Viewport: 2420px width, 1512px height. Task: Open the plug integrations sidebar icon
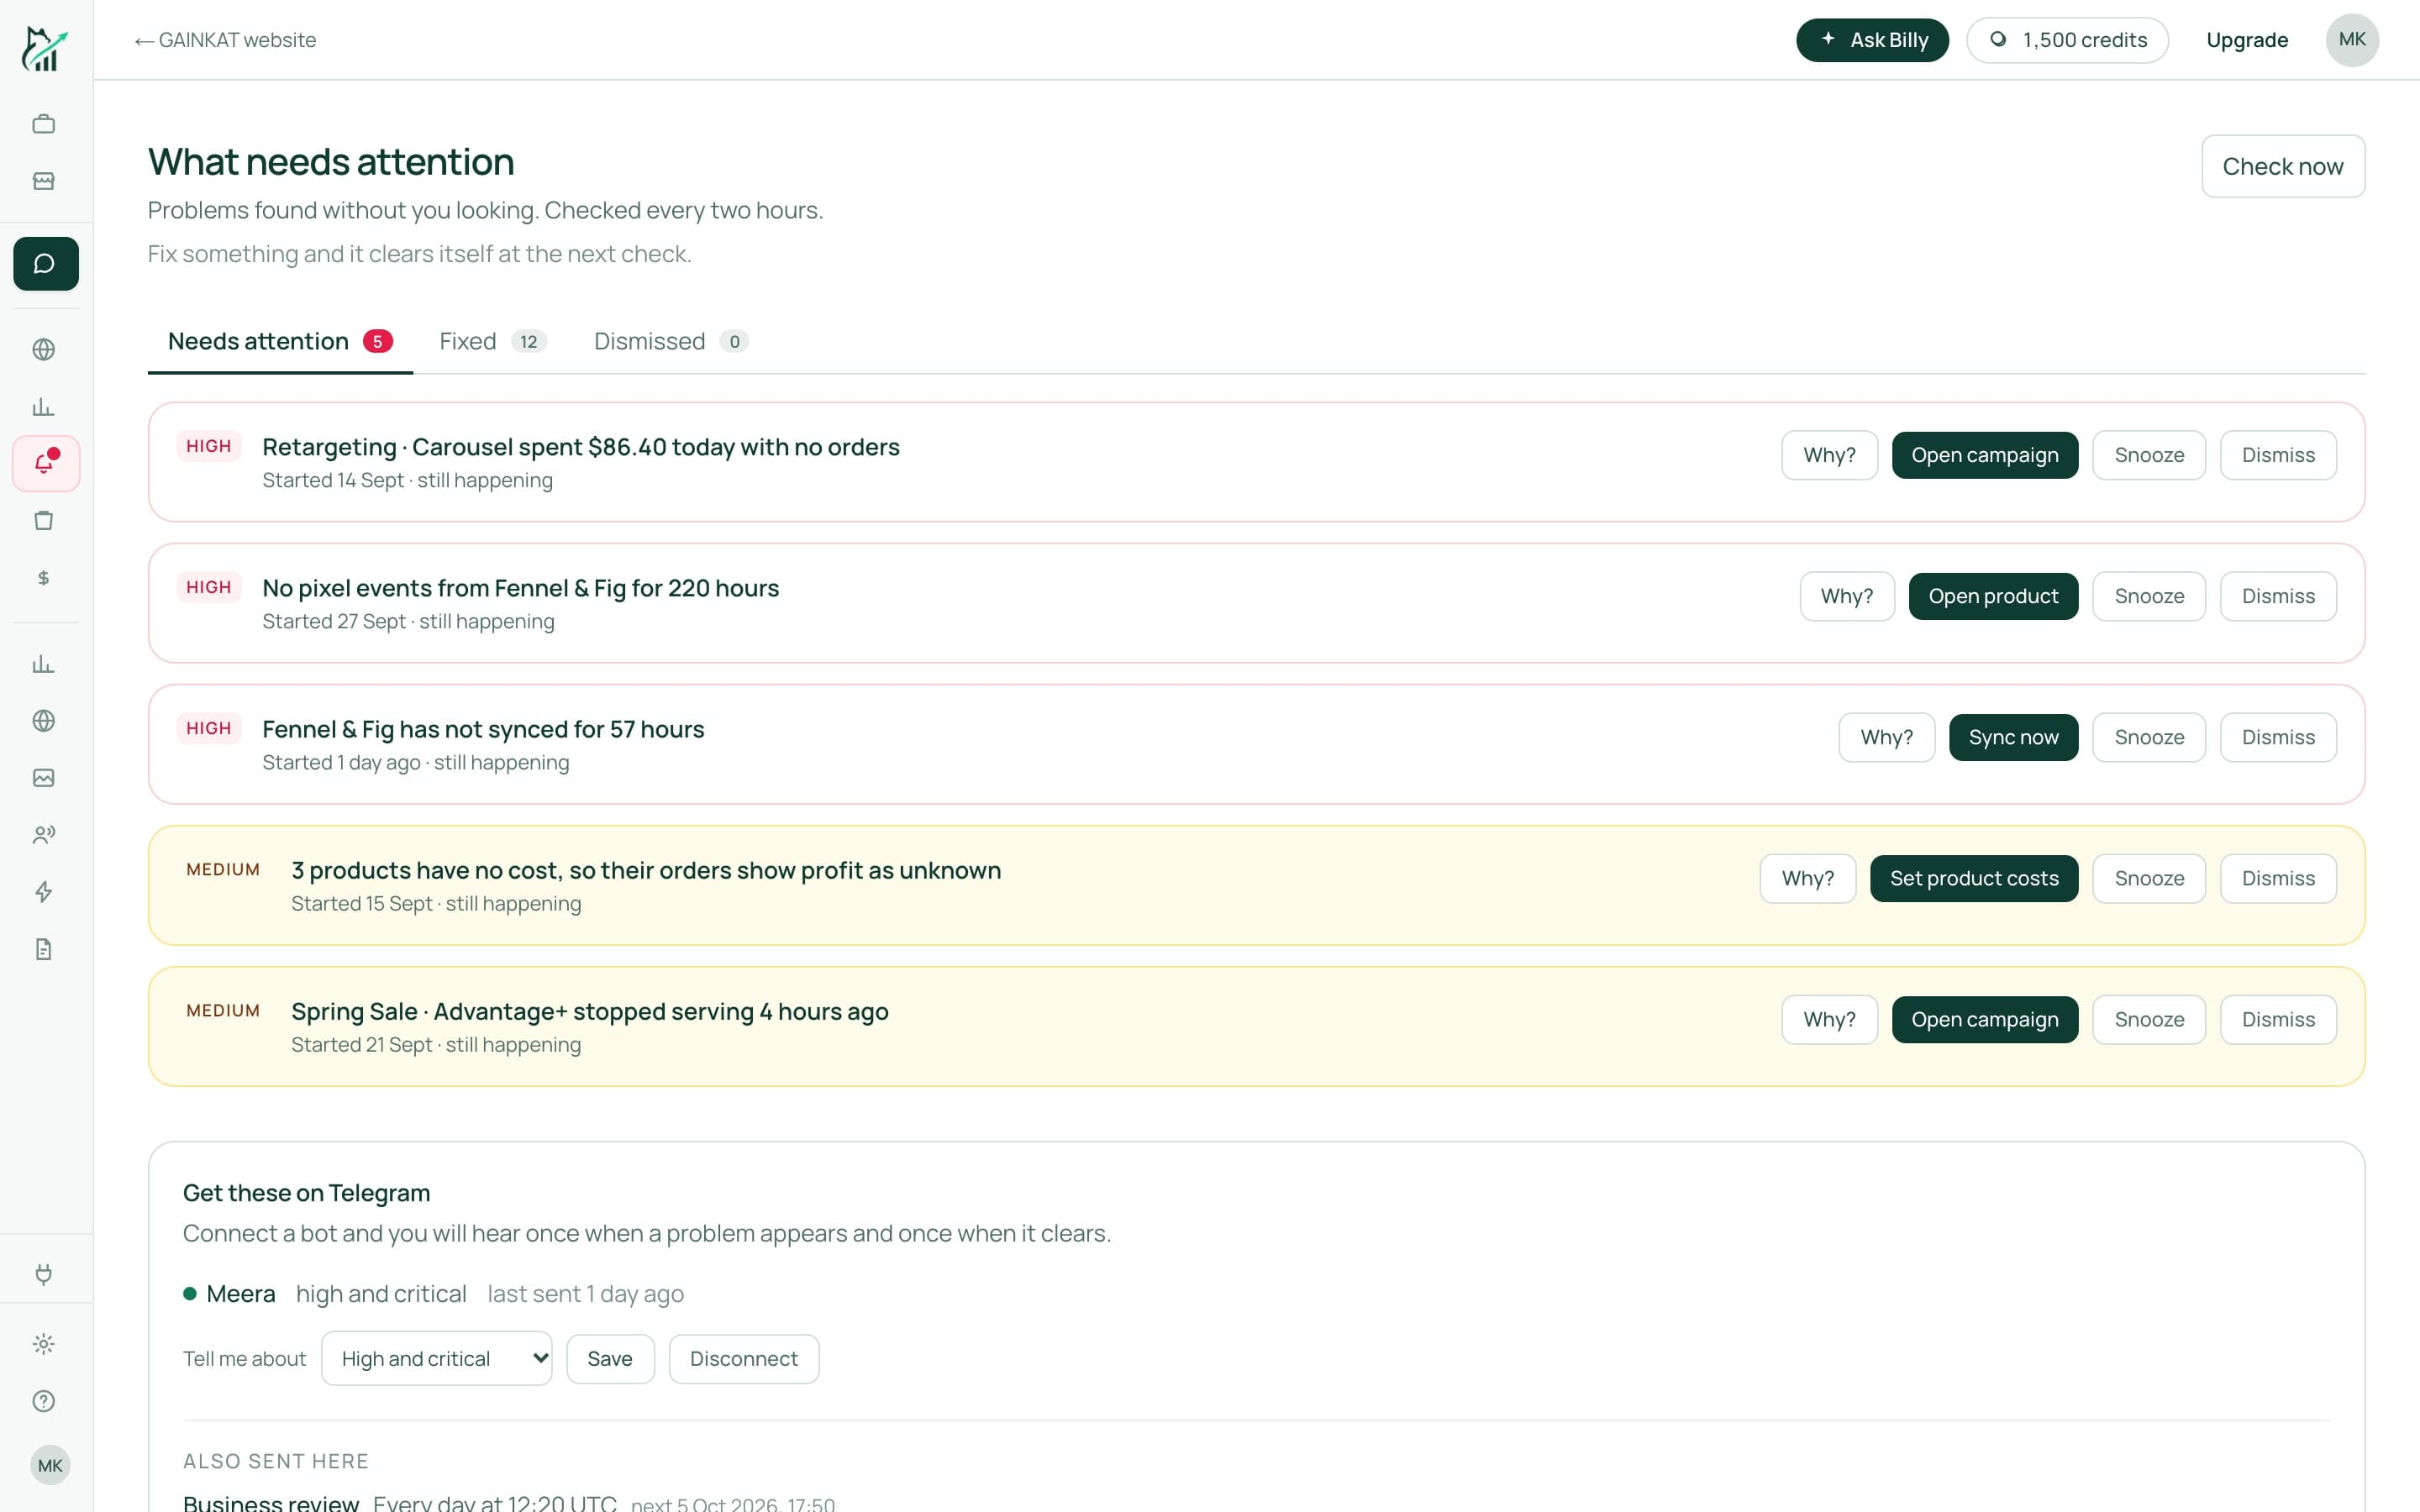[x=44, y=1274]
